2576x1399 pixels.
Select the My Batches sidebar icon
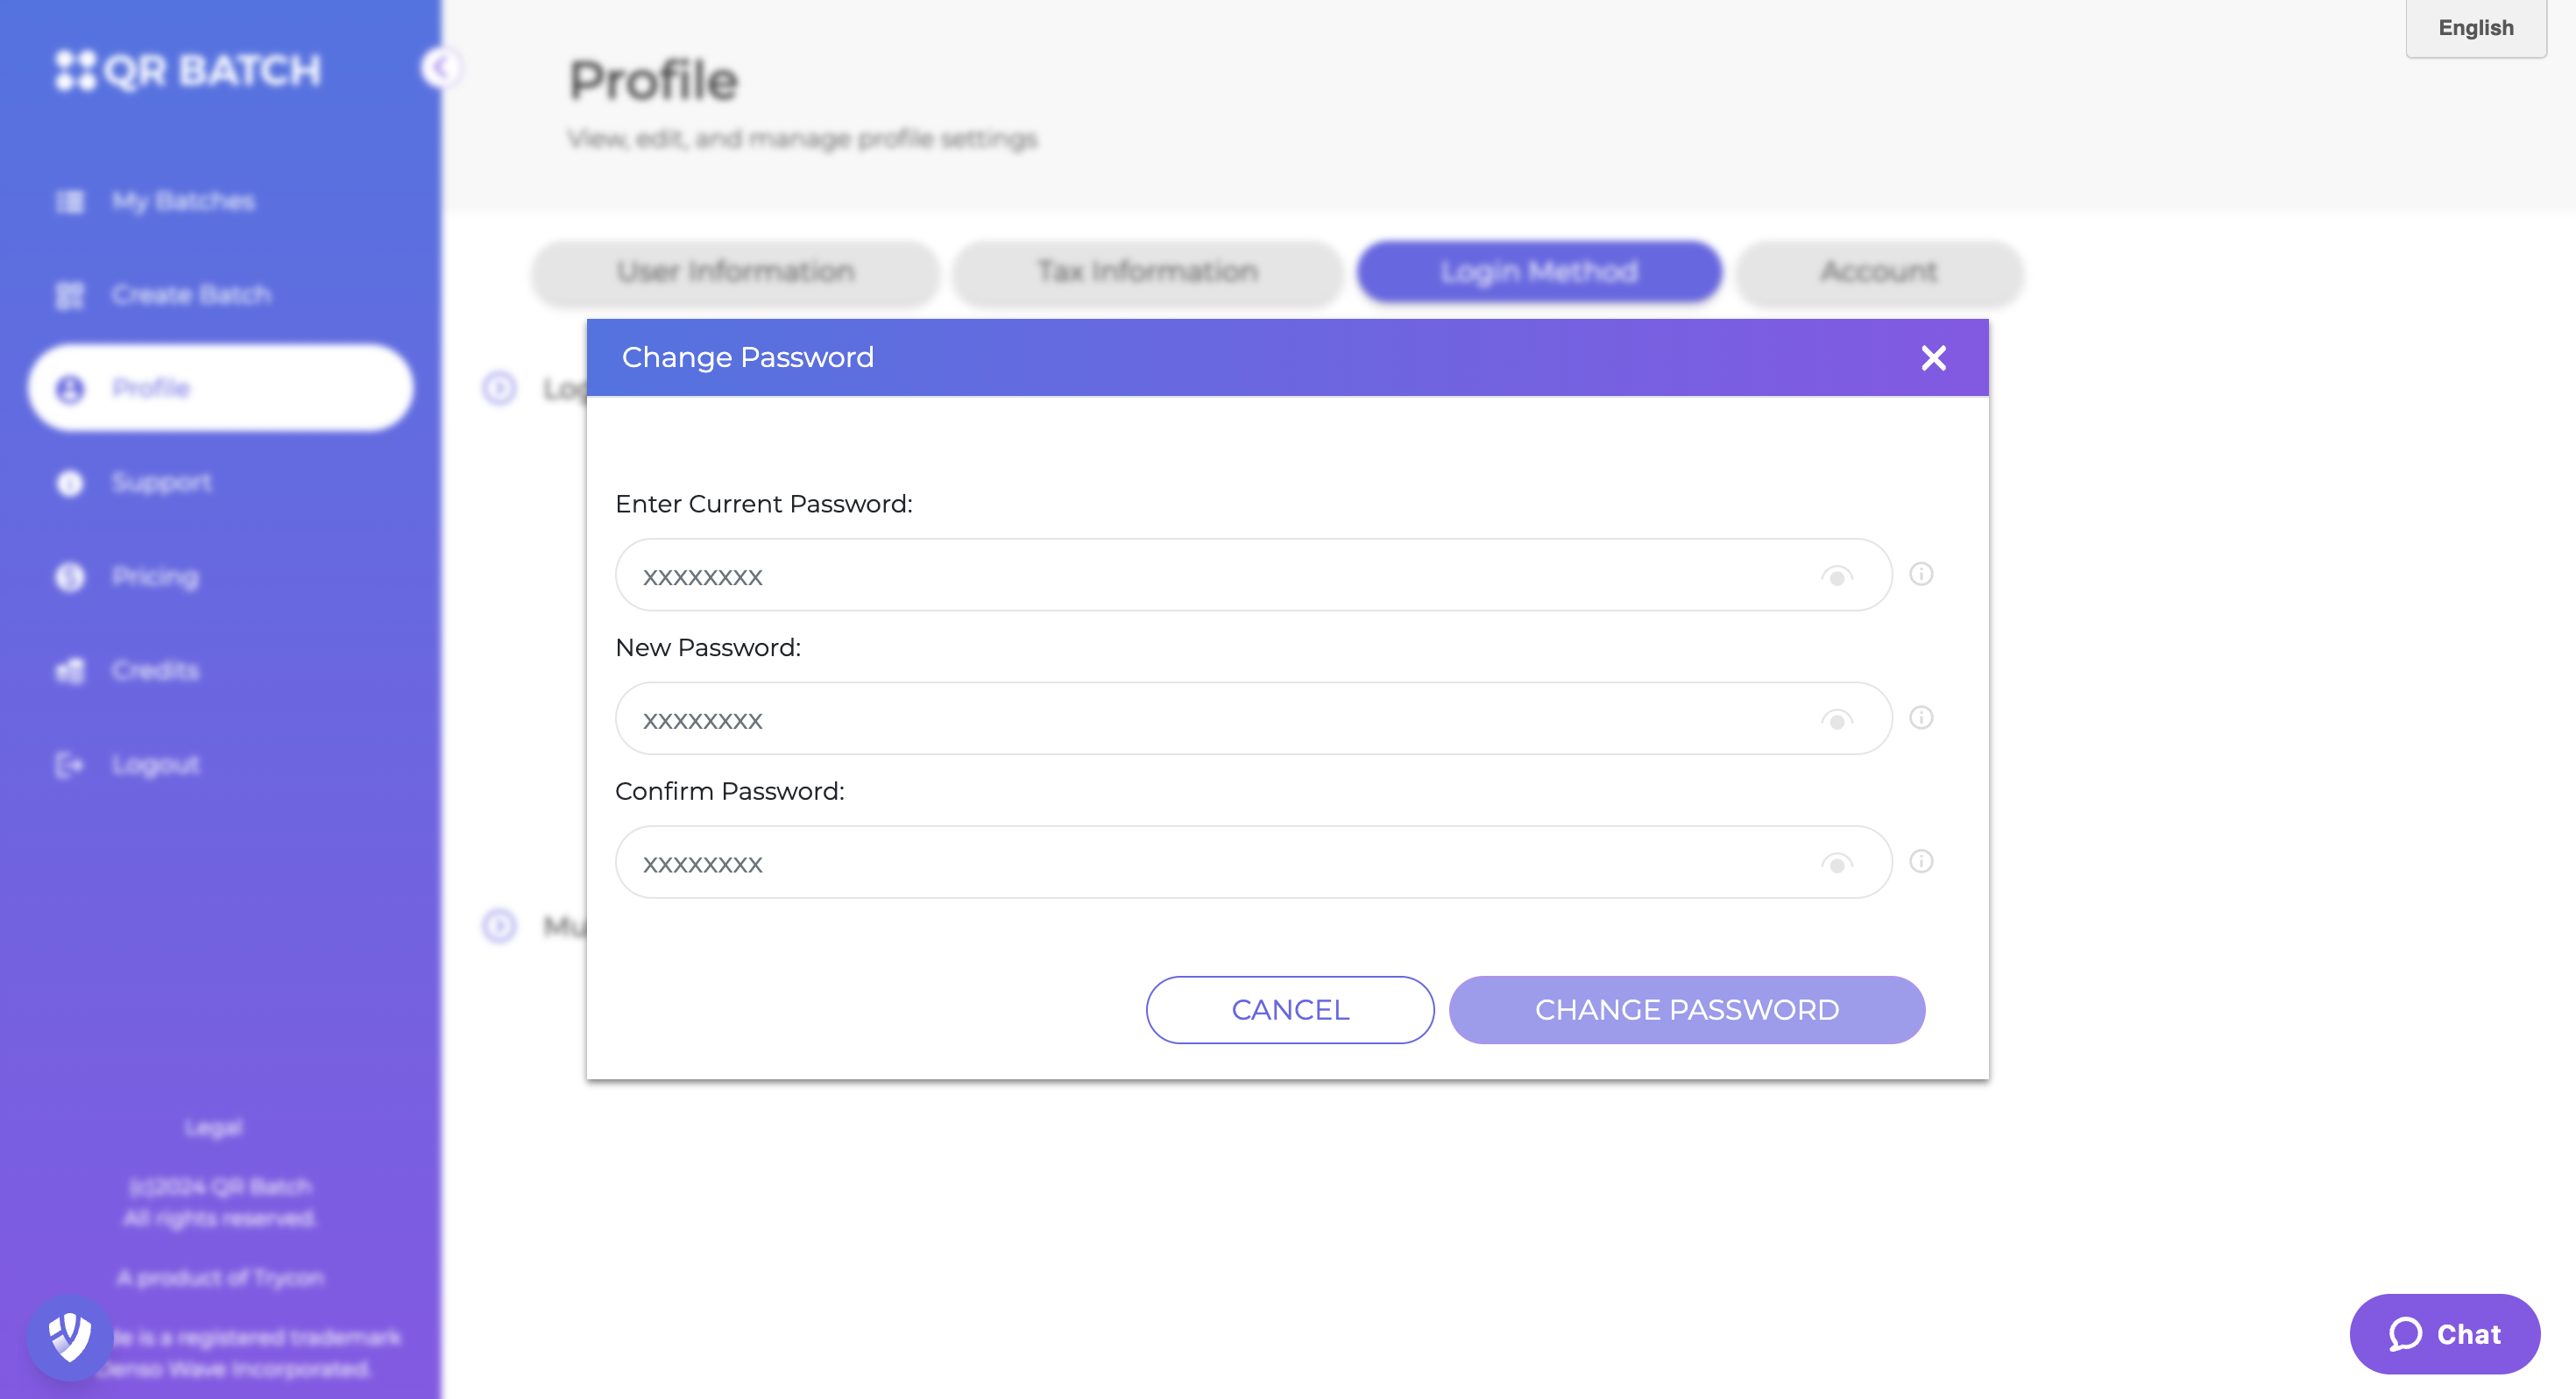point(70,202)
